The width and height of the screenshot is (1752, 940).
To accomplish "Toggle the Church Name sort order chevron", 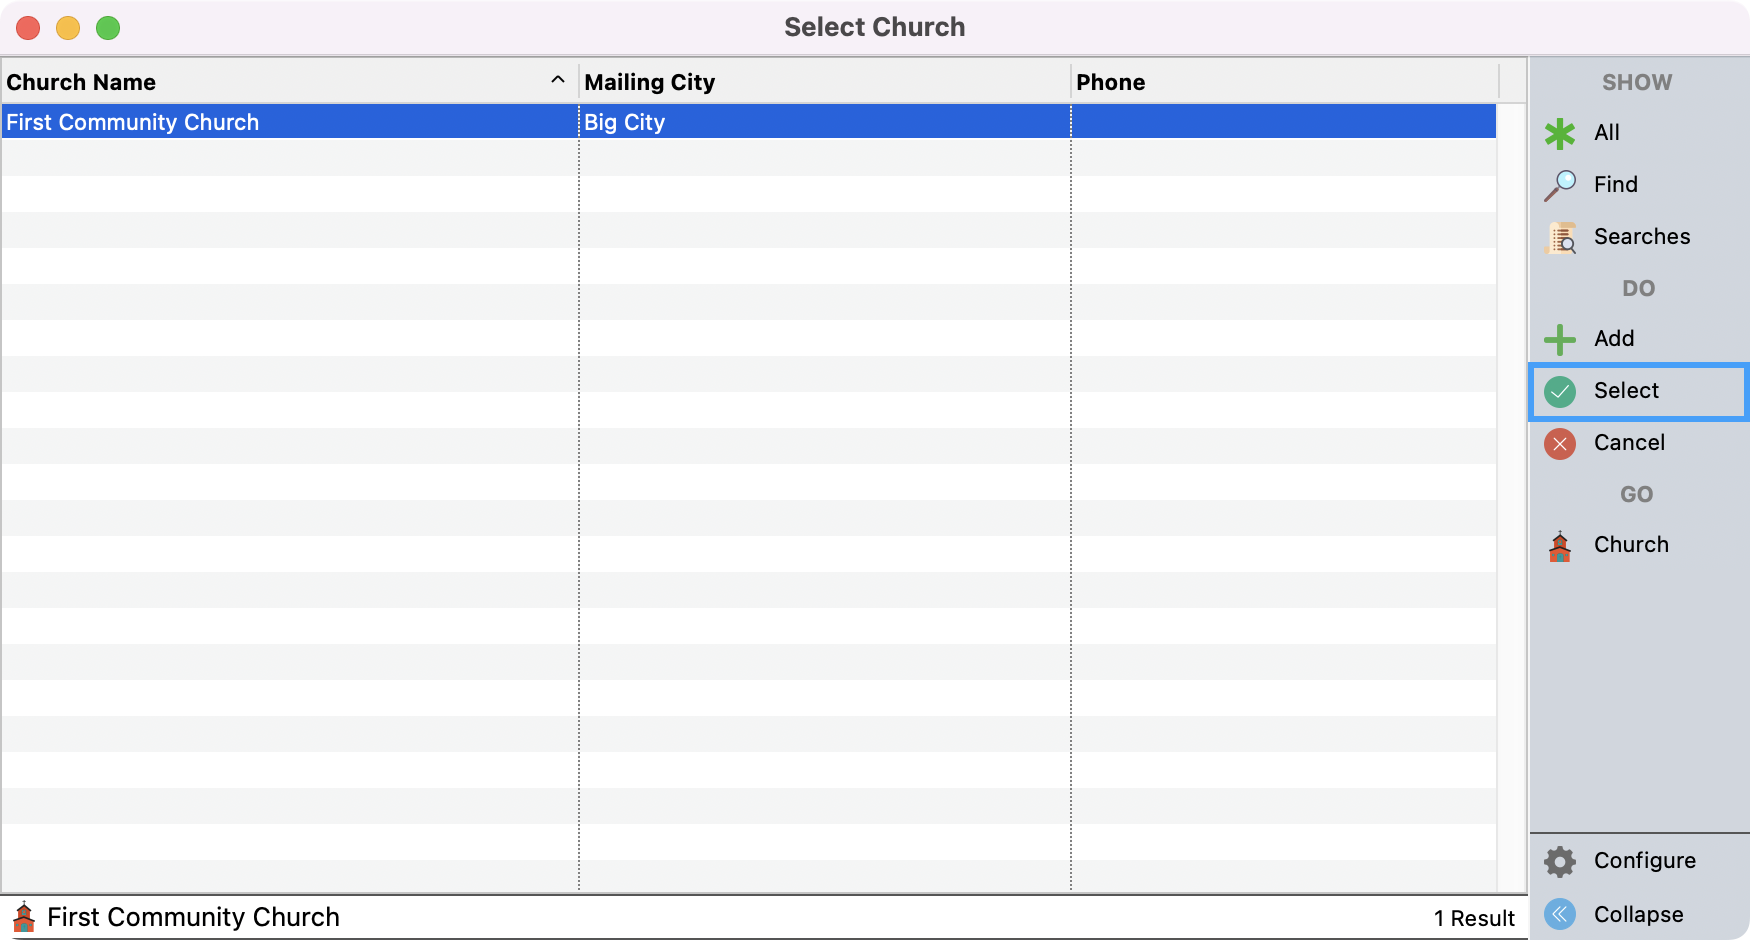I will coord(557,79).
